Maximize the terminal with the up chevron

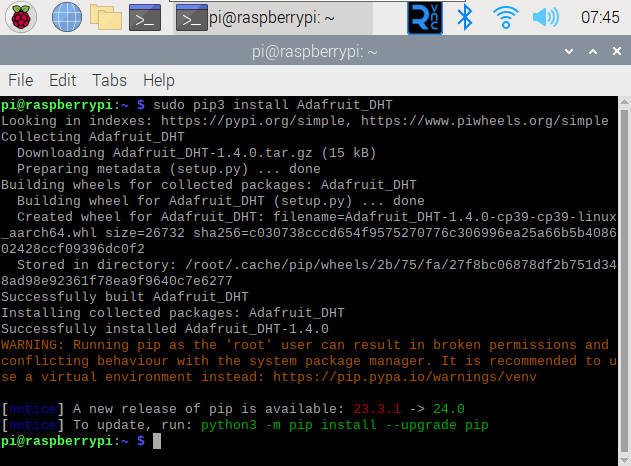[x=593, y=51]
